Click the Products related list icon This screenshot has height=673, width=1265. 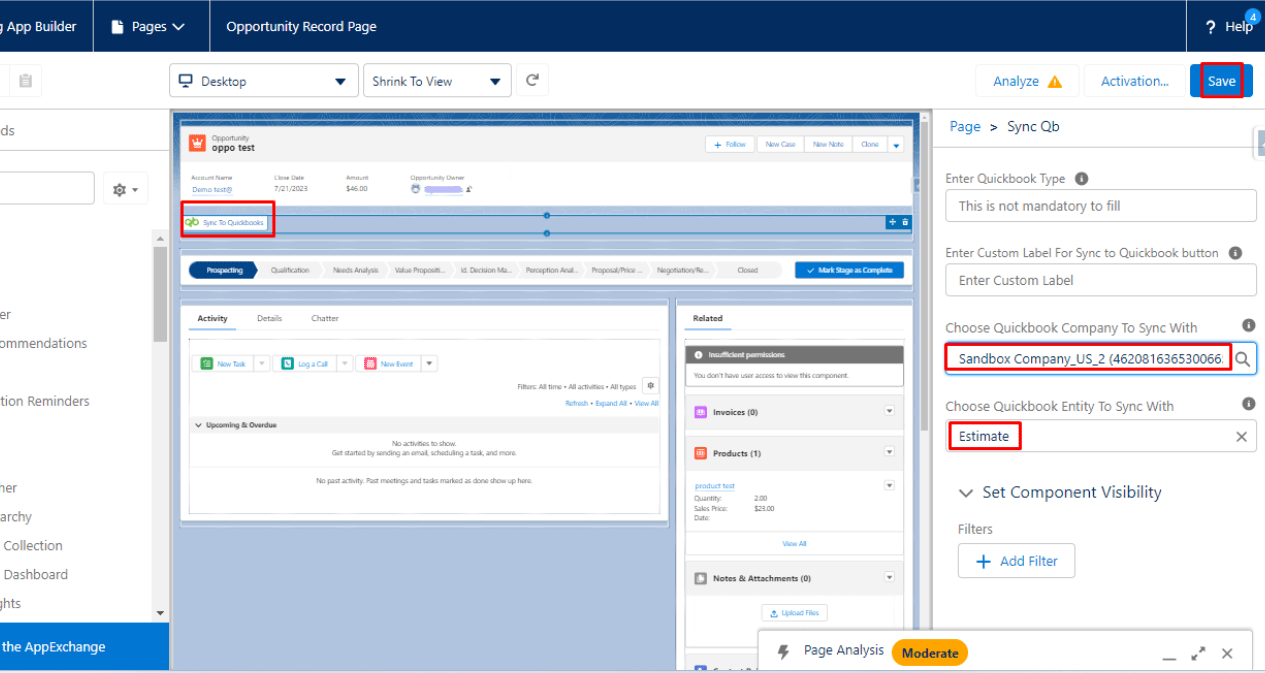tap(700, 453)
